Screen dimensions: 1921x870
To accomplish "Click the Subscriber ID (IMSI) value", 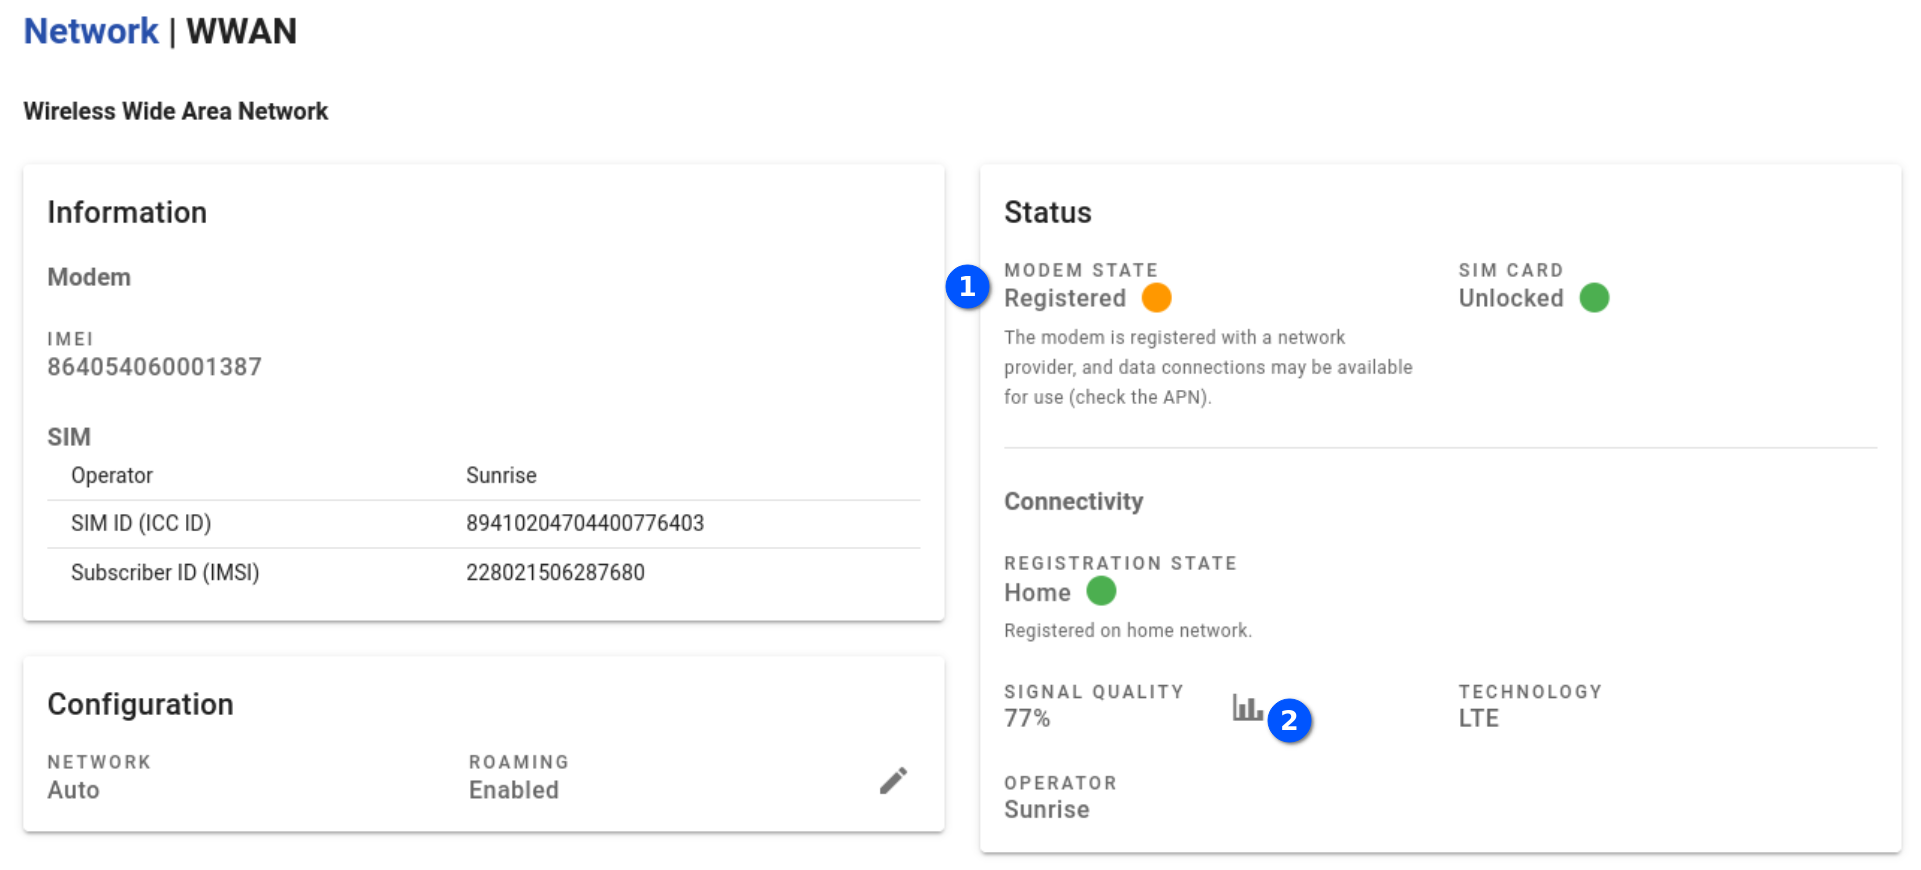I will tap(555, 573).
